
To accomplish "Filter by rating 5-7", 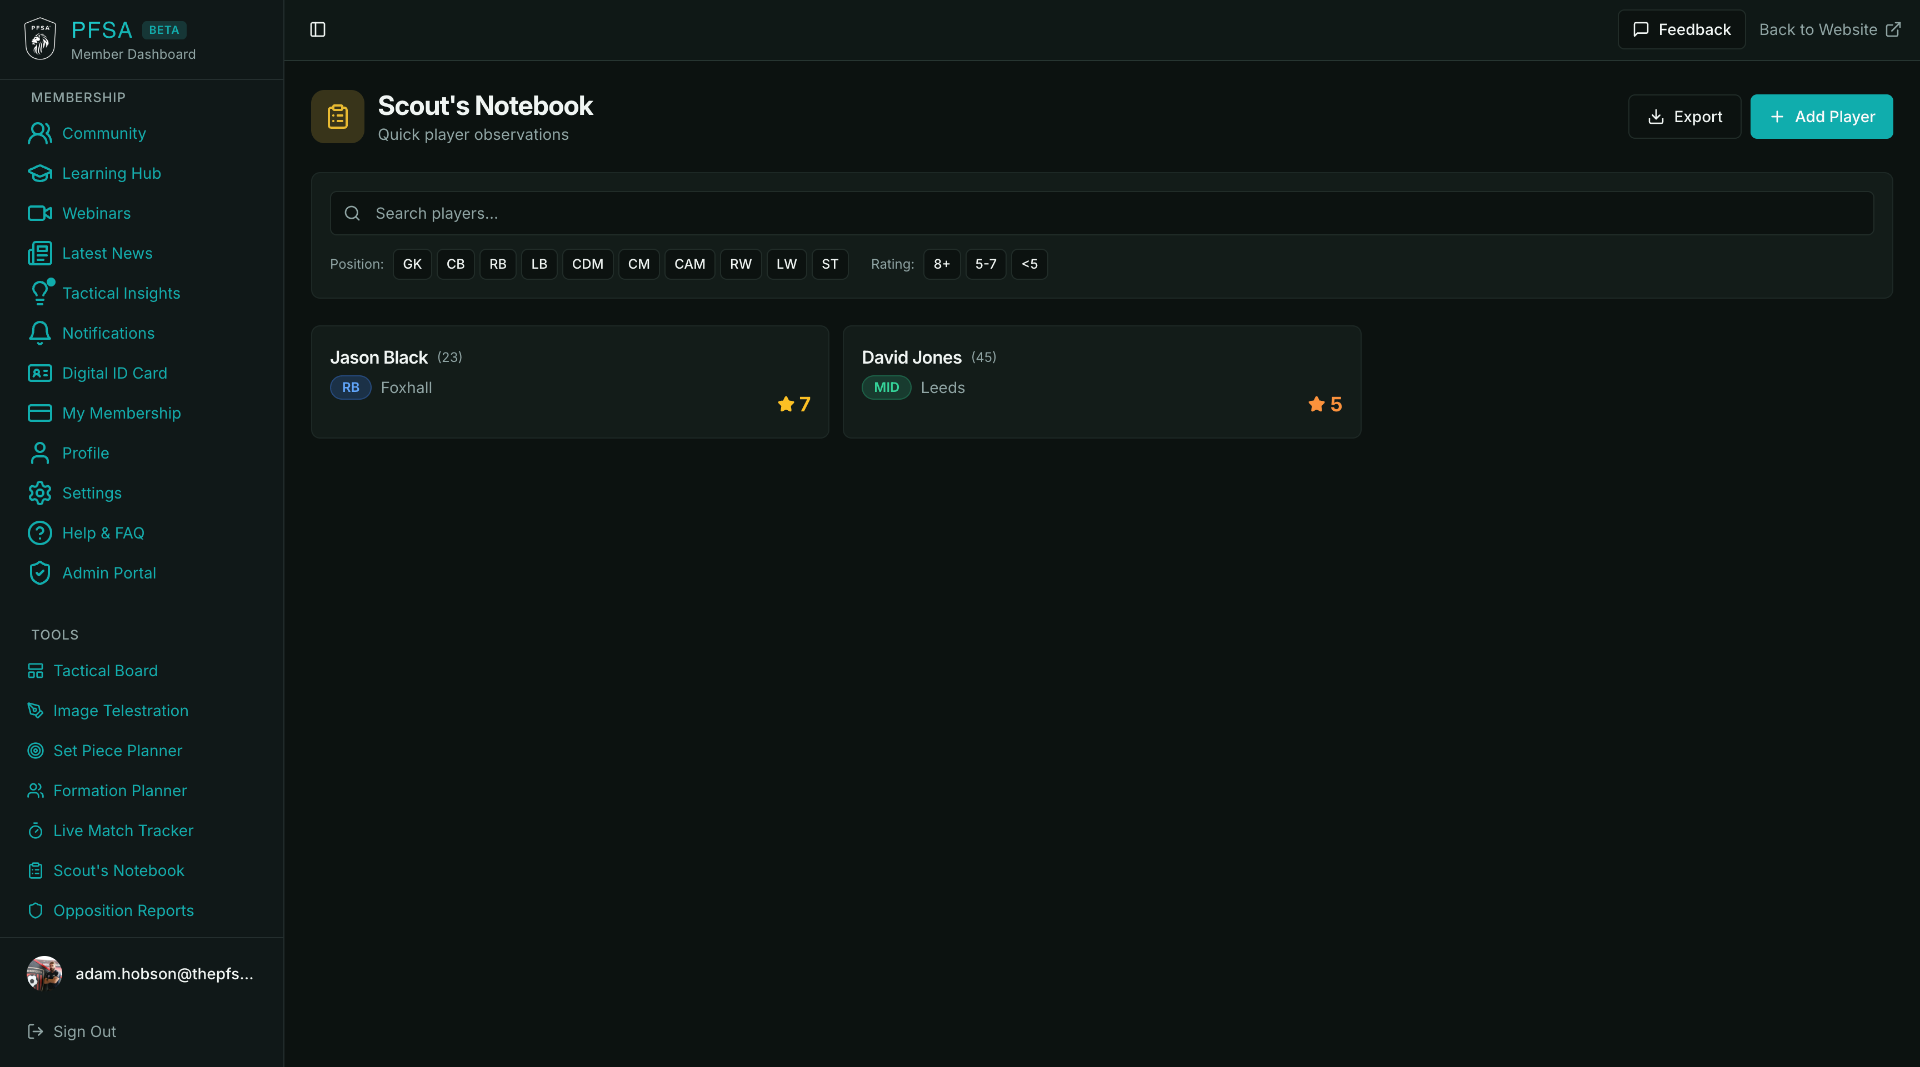I will point(986,264).
